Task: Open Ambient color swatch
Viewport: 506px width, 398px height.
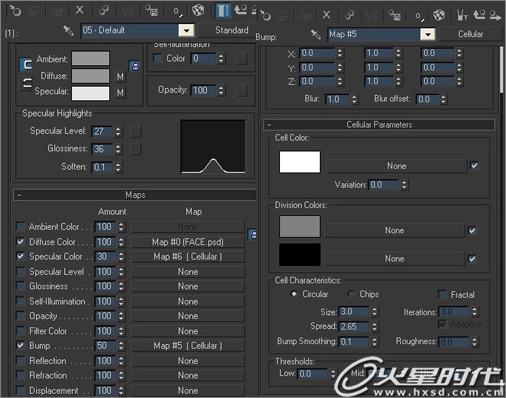Action: pos(90,58)
